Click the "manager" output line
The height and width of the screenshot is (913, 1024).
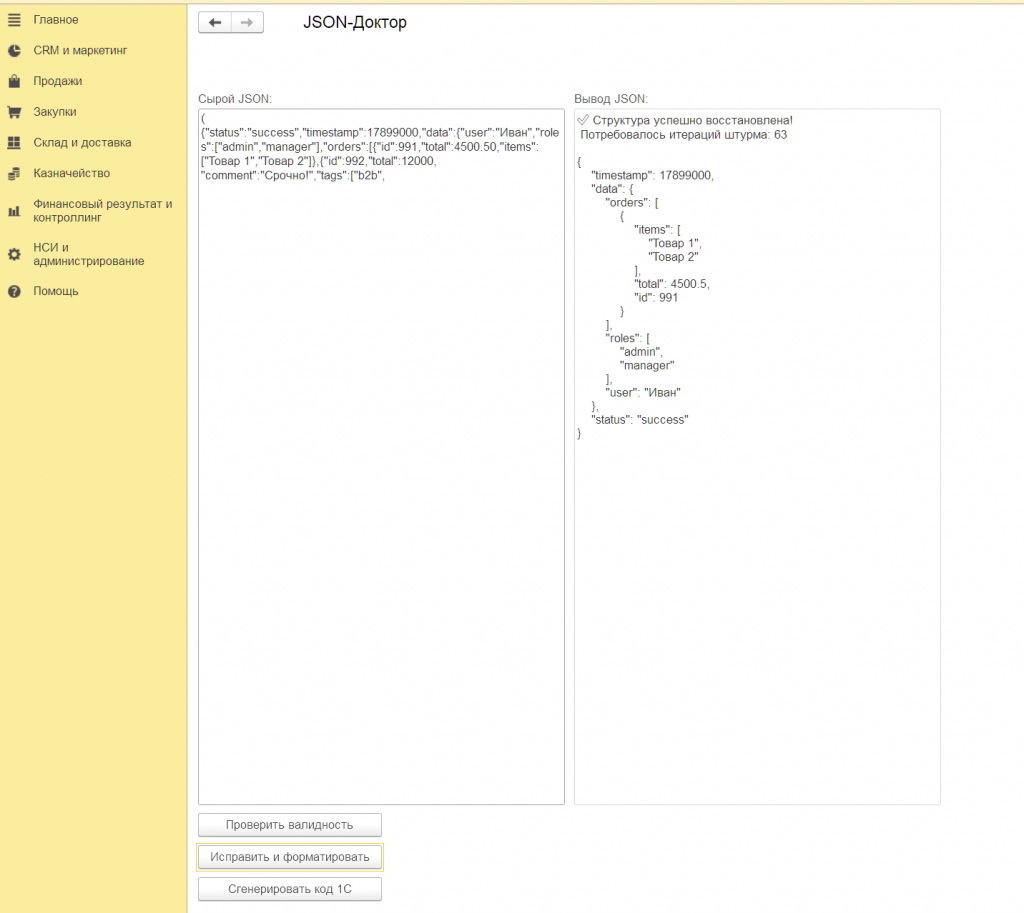pyautogui.click(x=647, y=365)
